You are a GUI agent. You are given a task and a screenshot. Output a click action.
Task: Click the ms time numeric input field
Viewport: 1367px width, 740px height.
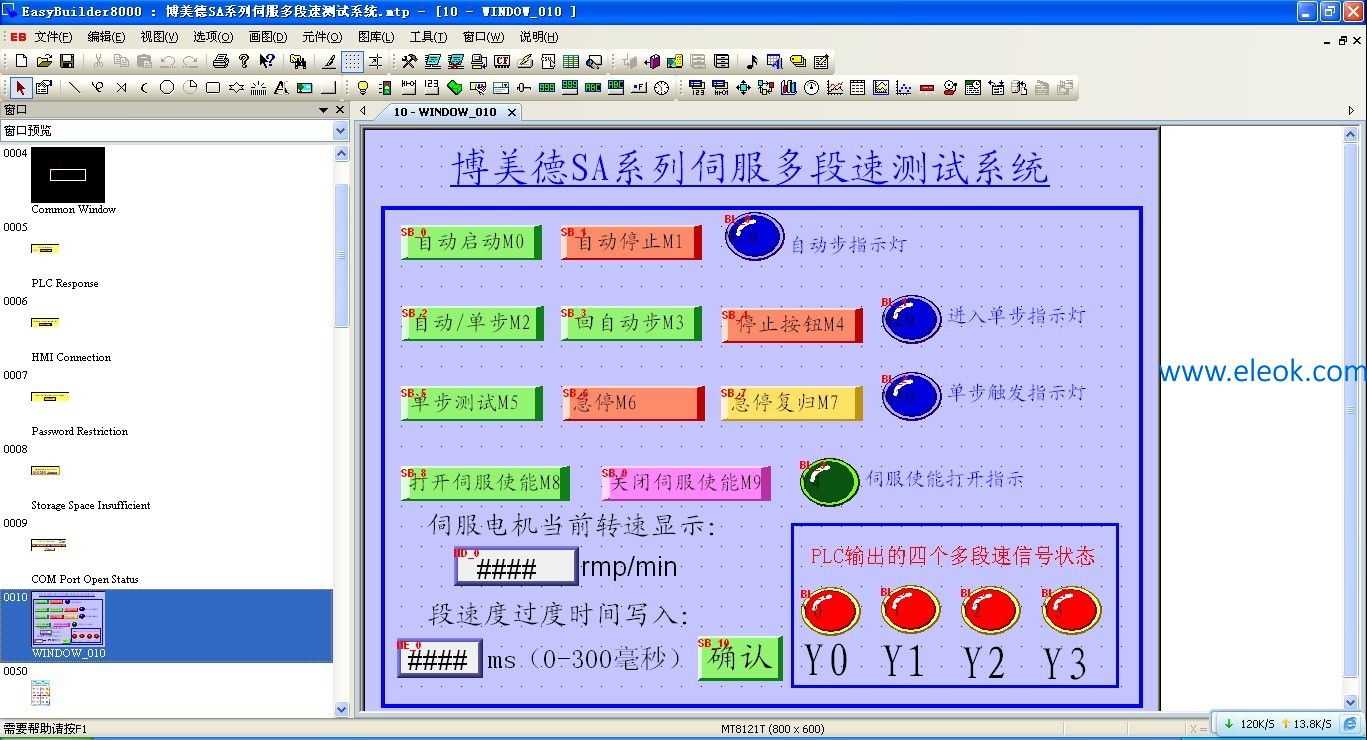tap(440, 659)
